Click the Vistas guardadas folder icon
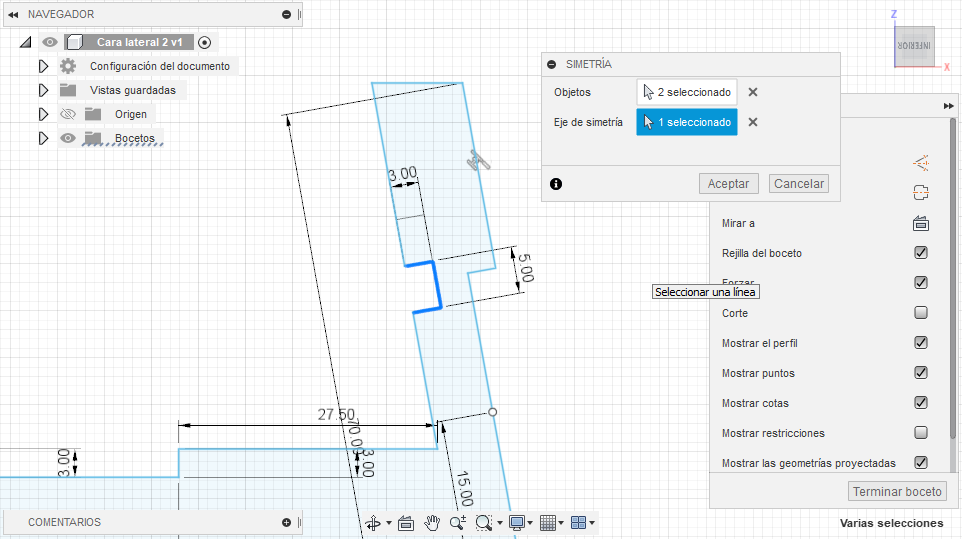 (68, 90)
